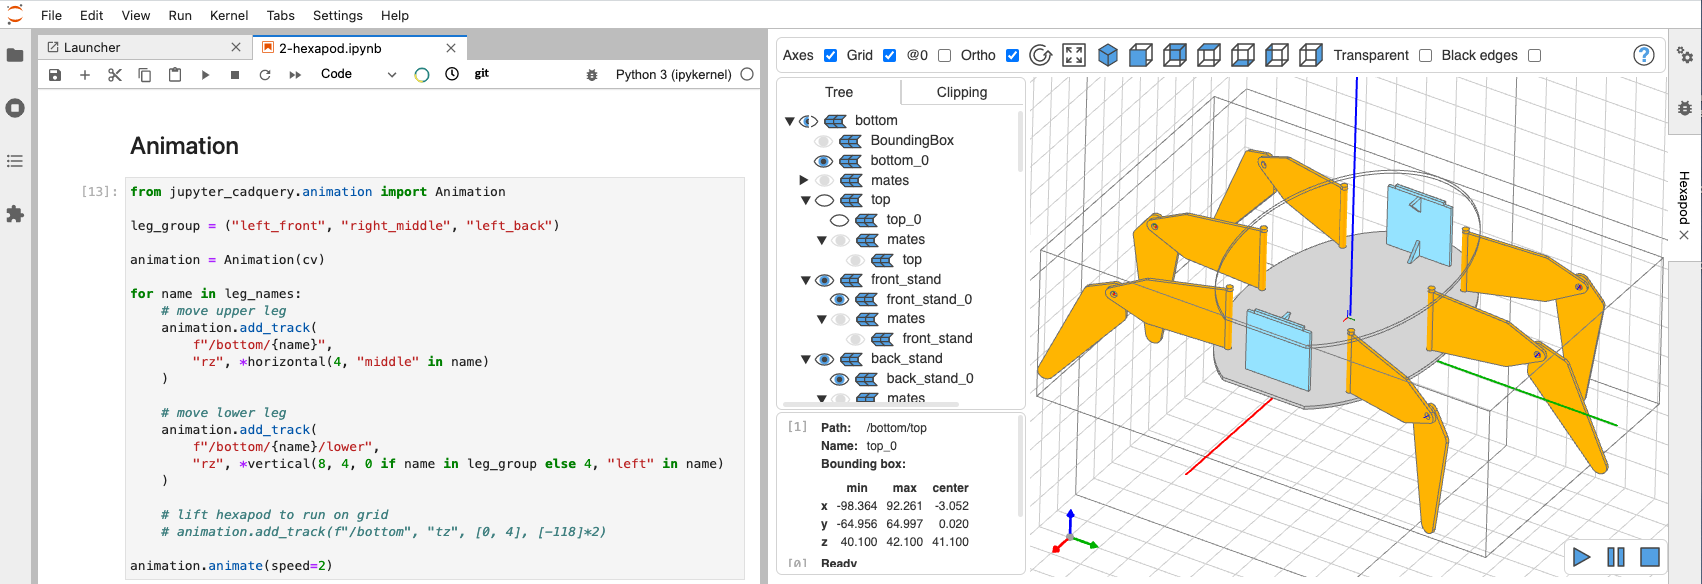Reset the 3D view with the circular arrow icon

1040,55
